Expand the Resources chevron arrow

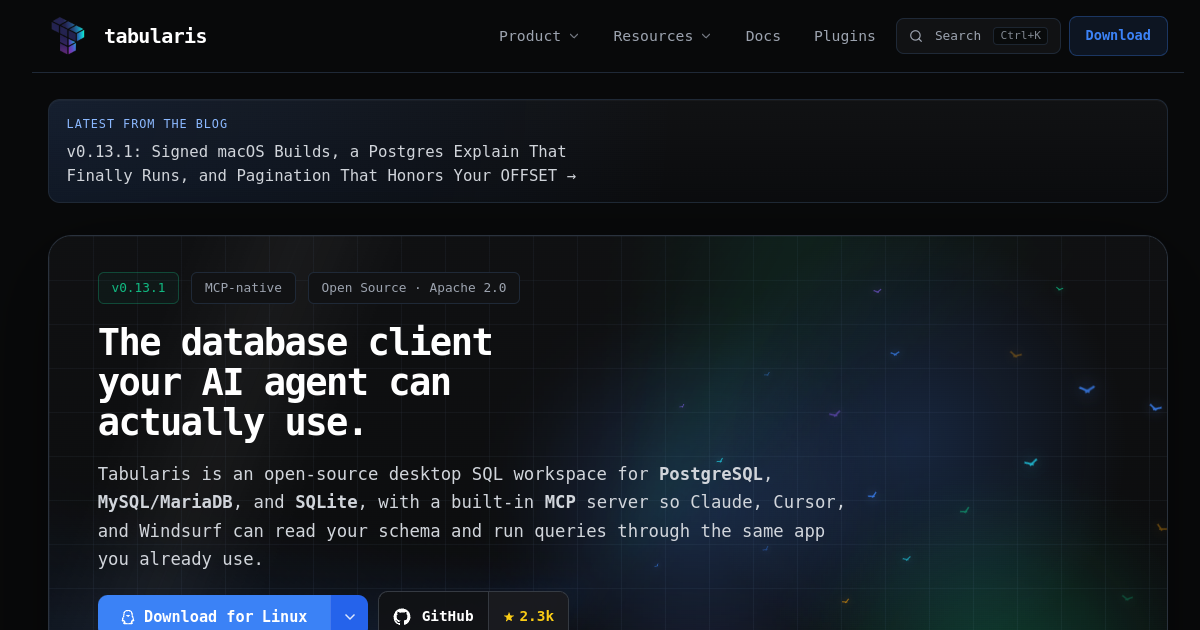point(706,36)
